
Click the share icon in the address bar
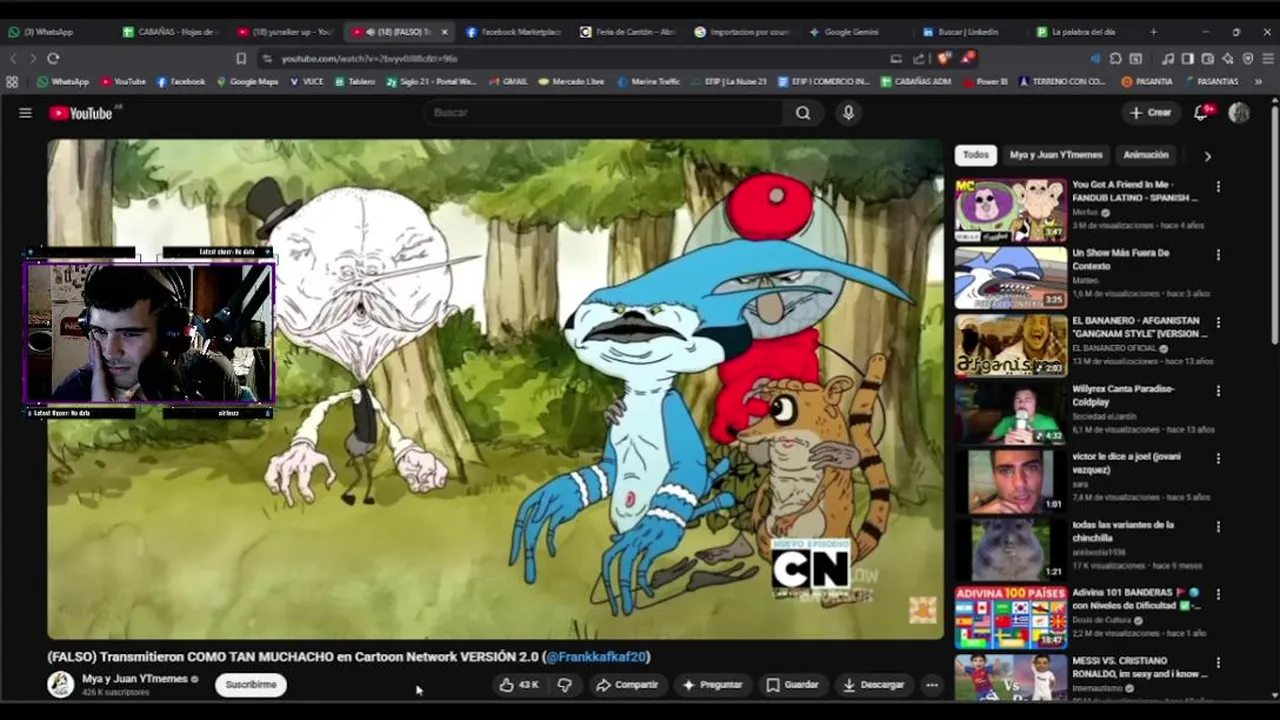pyautogui.click(x=919, y=59)
